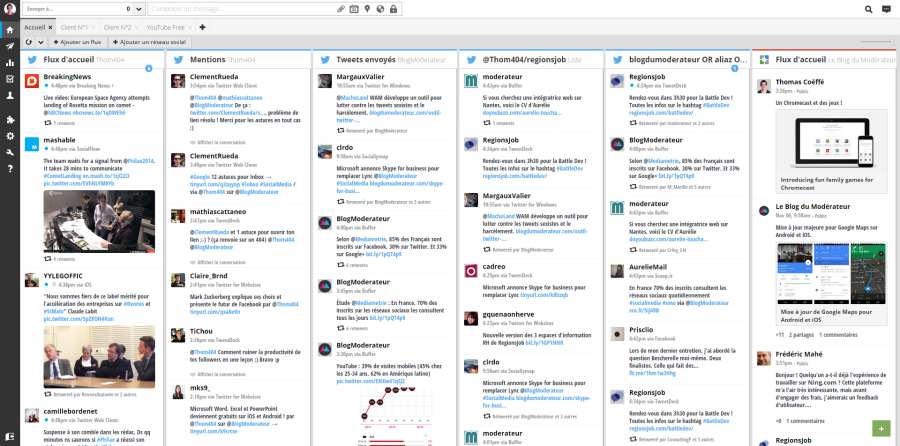Click retweet icon under BreakingNews tweet

click(x=48, y=123)
